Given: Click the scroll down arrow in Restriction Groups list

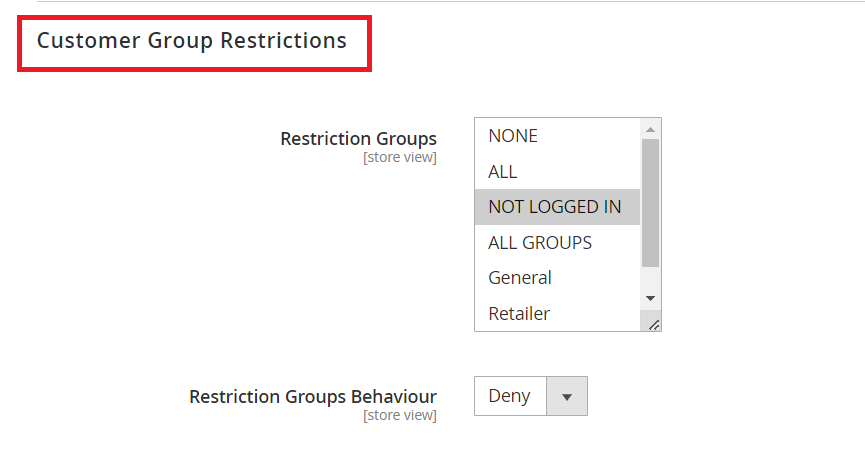Looking at the screenshot, I should pos(650,298).
